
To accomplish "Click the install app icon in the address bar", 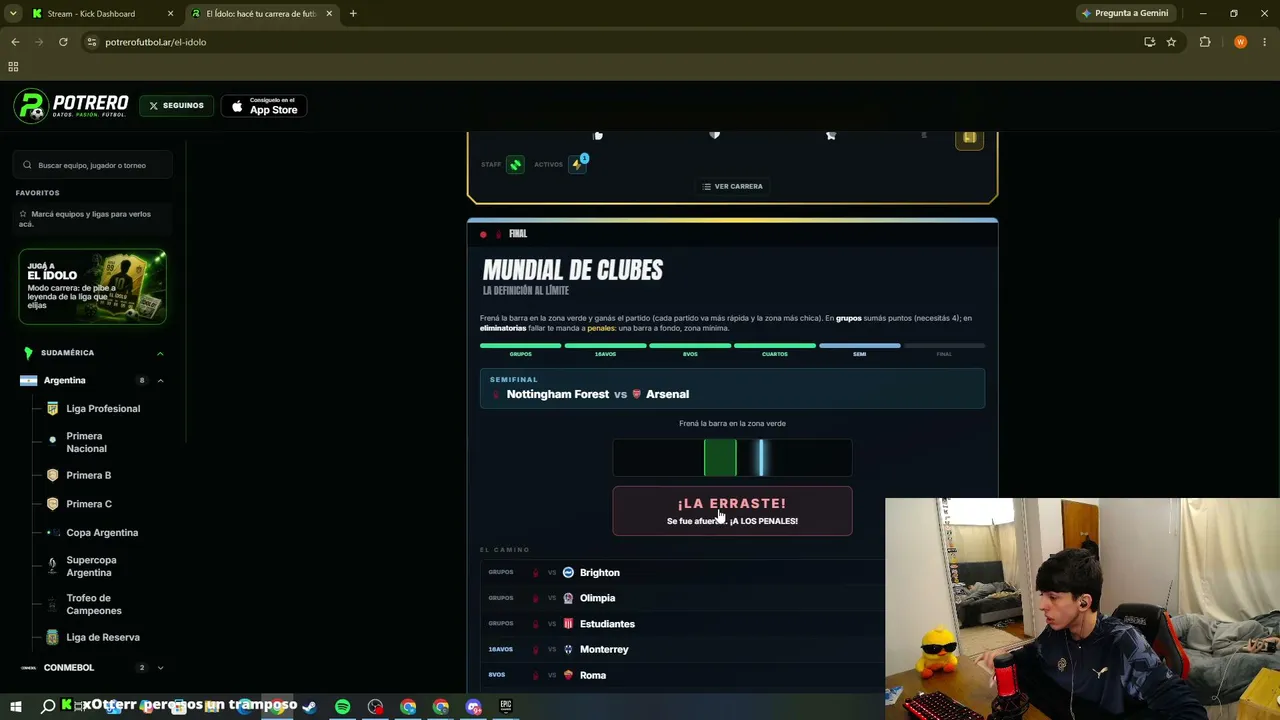I will coord(1149,42).
